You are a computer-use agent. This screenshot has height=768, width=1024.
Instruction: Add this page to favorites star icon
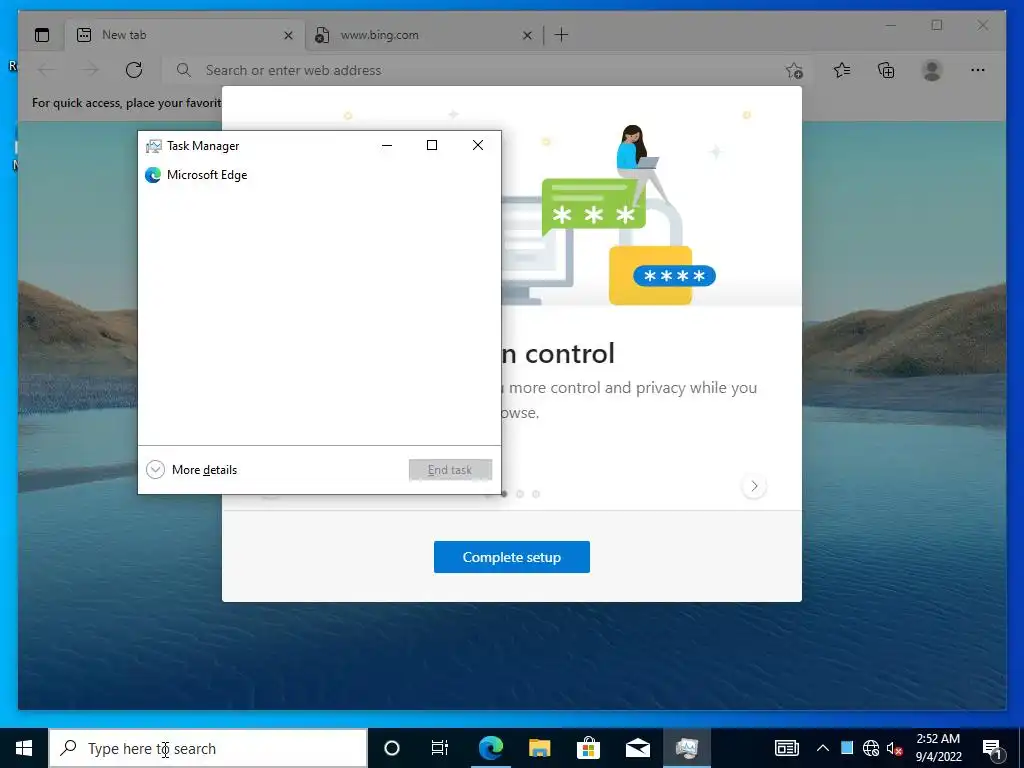coord(794,71)
